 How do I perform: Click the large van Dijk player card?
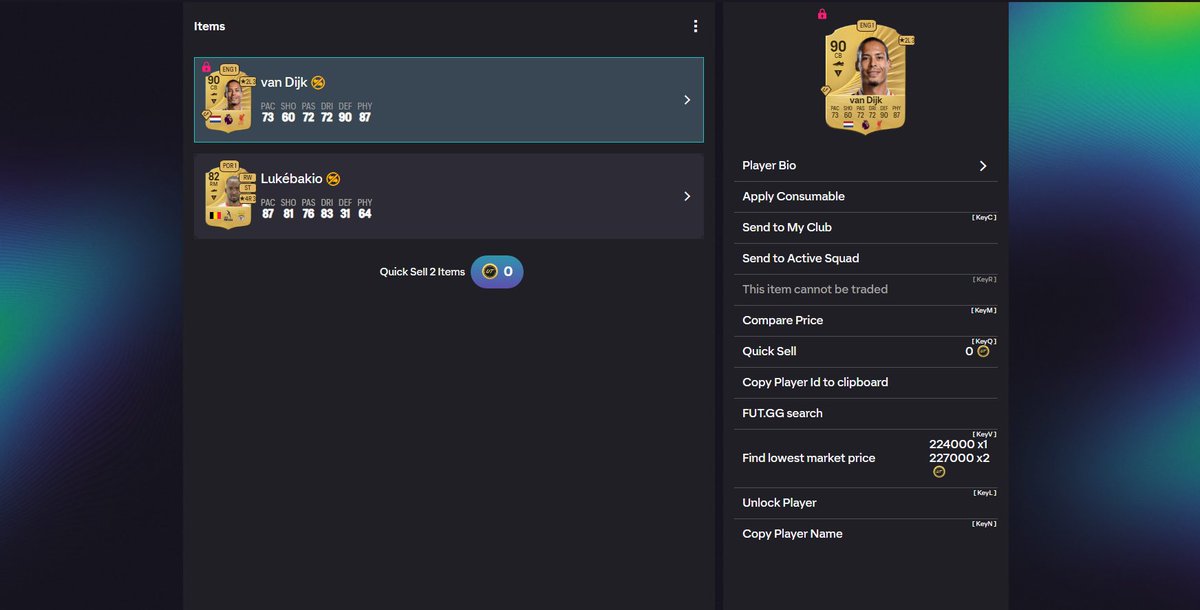[x=864, y=78]
